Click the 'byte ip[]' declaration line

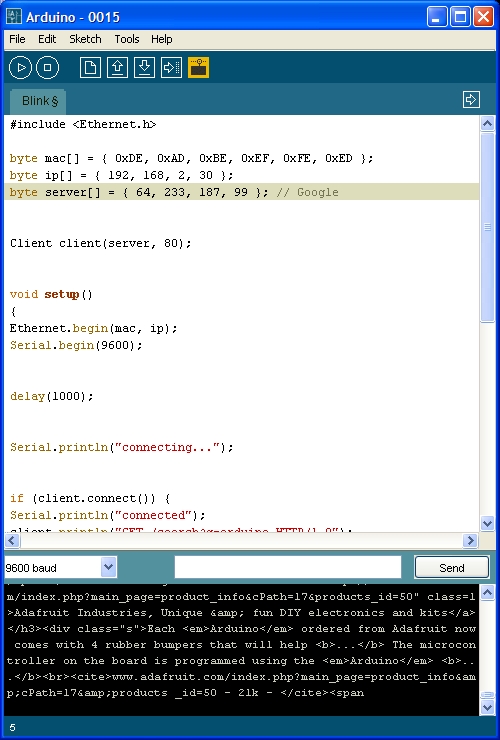pyautogui.click(x=121, y=175)
